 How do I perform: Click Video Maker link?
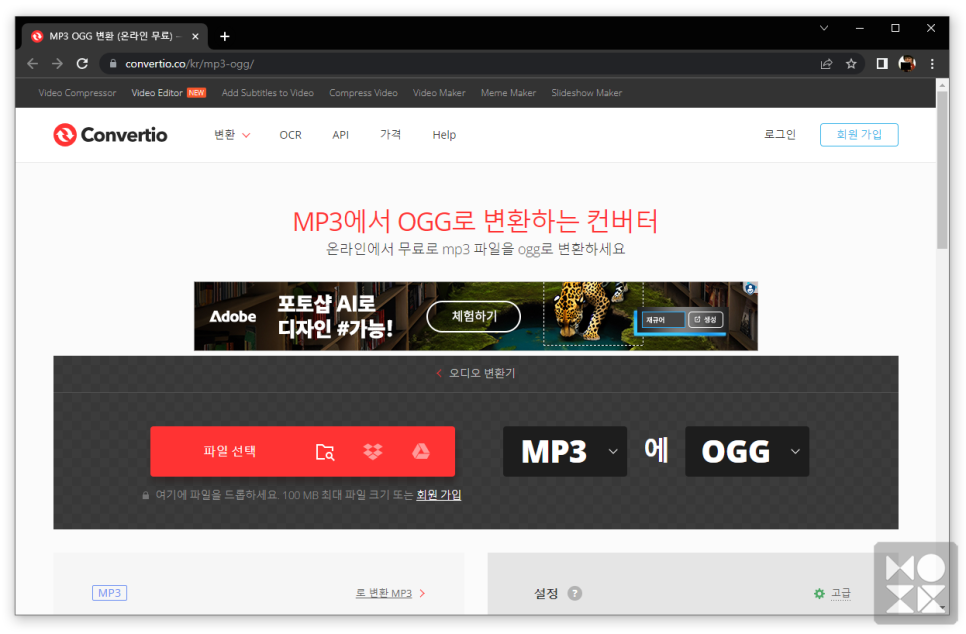(x=439, y=93)
